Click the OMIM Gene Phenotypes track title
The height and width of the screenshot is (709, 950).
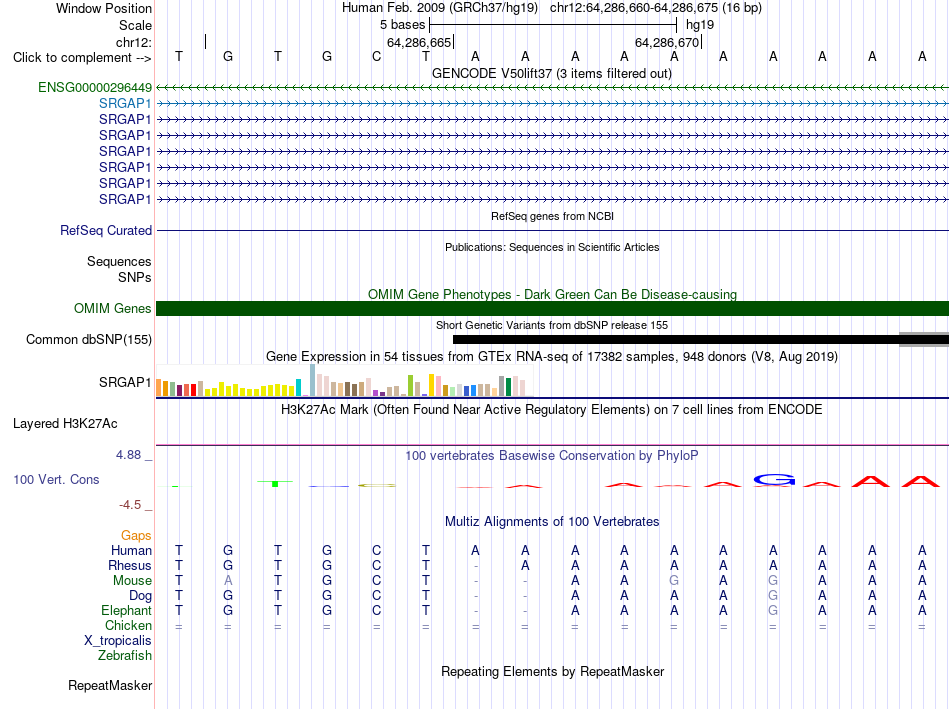553,295
